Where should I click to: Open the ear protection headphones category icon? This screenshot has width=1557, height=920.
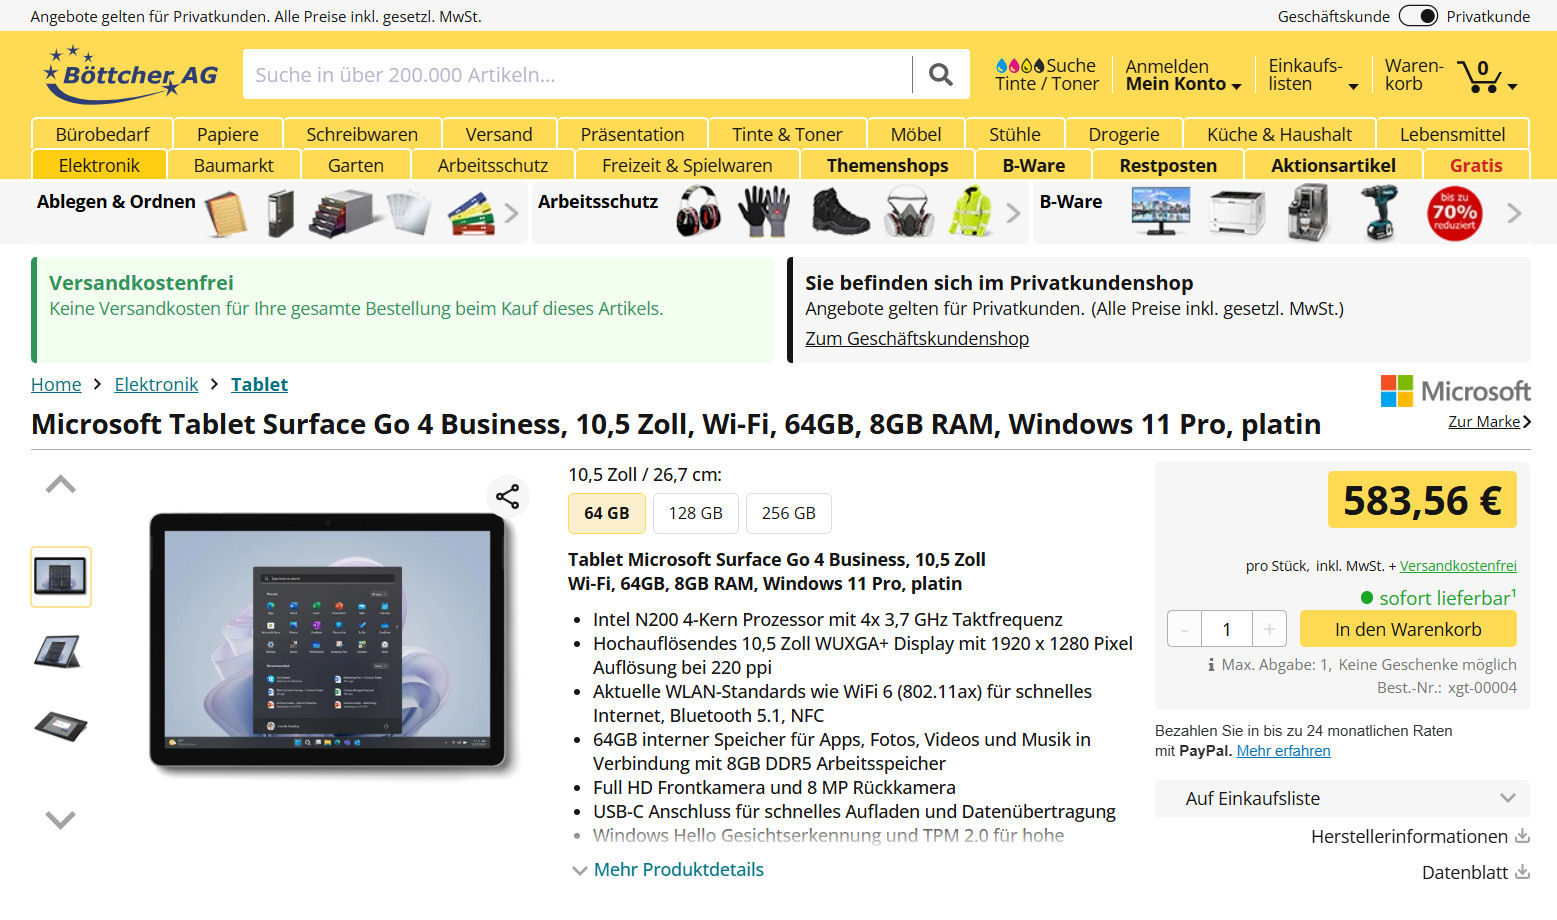[698, 212]
